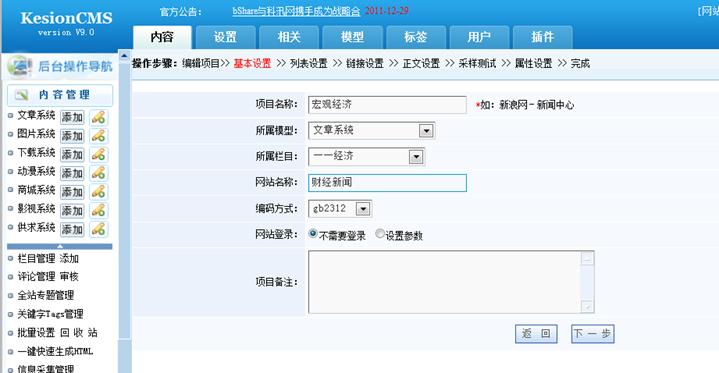
Task: Open 全站专题管理
Action: pos(45,295)
